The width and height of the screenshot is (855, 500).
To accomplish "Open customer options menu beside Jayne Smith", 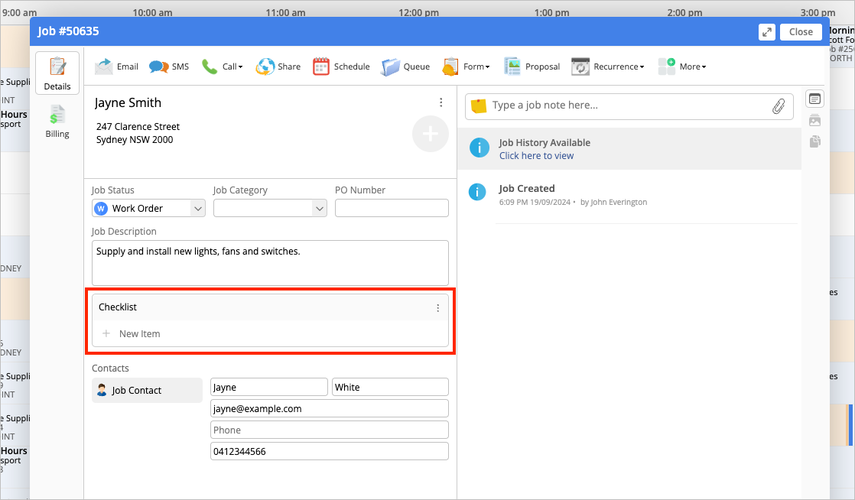I will 441,103.
